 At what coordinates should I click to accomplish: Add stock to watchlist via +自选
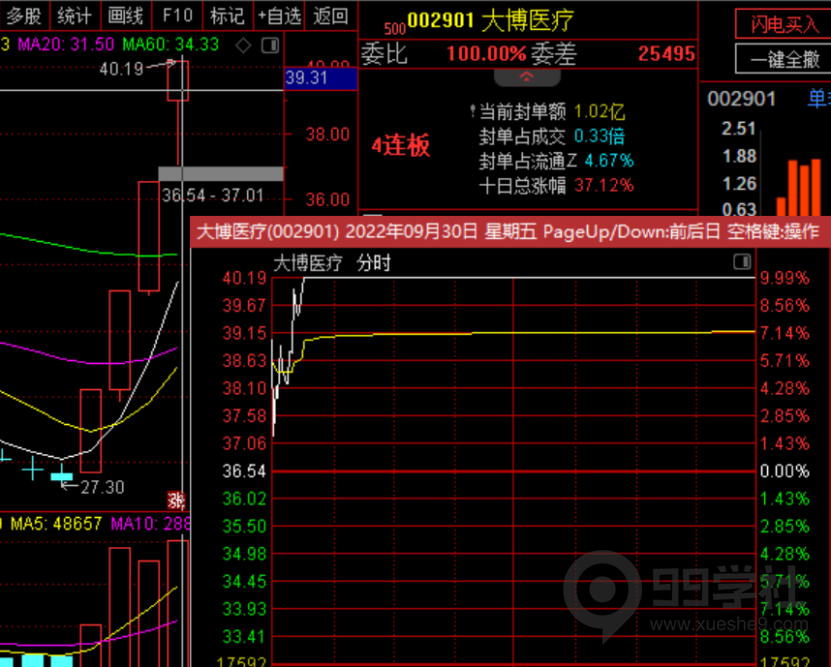(278, 15)
